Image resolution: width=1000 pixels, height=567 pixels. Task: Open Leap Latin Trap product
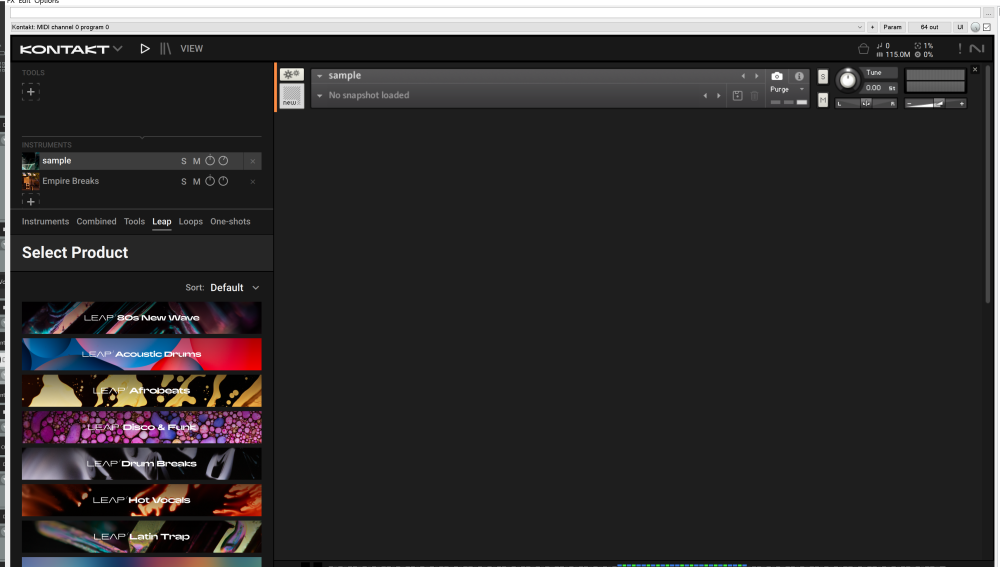pyautogui.click(x=142, y=536)
